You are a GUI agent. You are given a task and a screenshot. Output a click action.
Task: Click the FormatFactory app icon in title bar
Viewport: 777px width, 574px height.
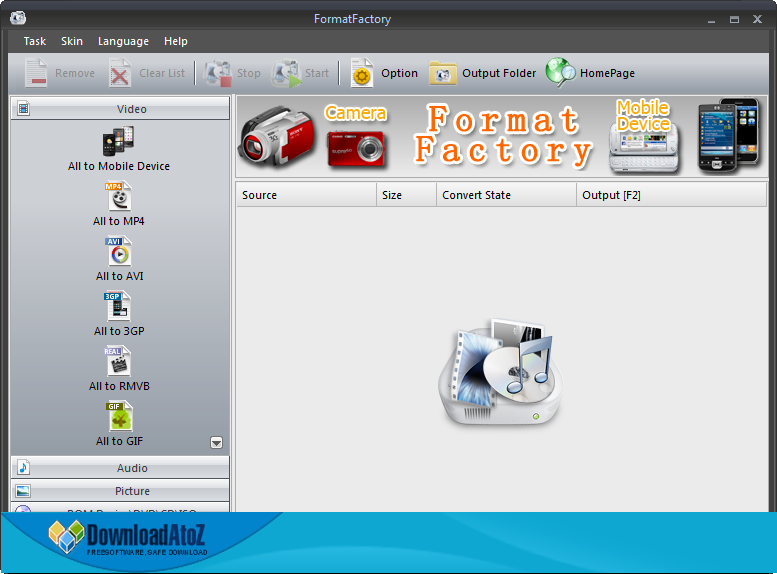(x=18, y=19)
